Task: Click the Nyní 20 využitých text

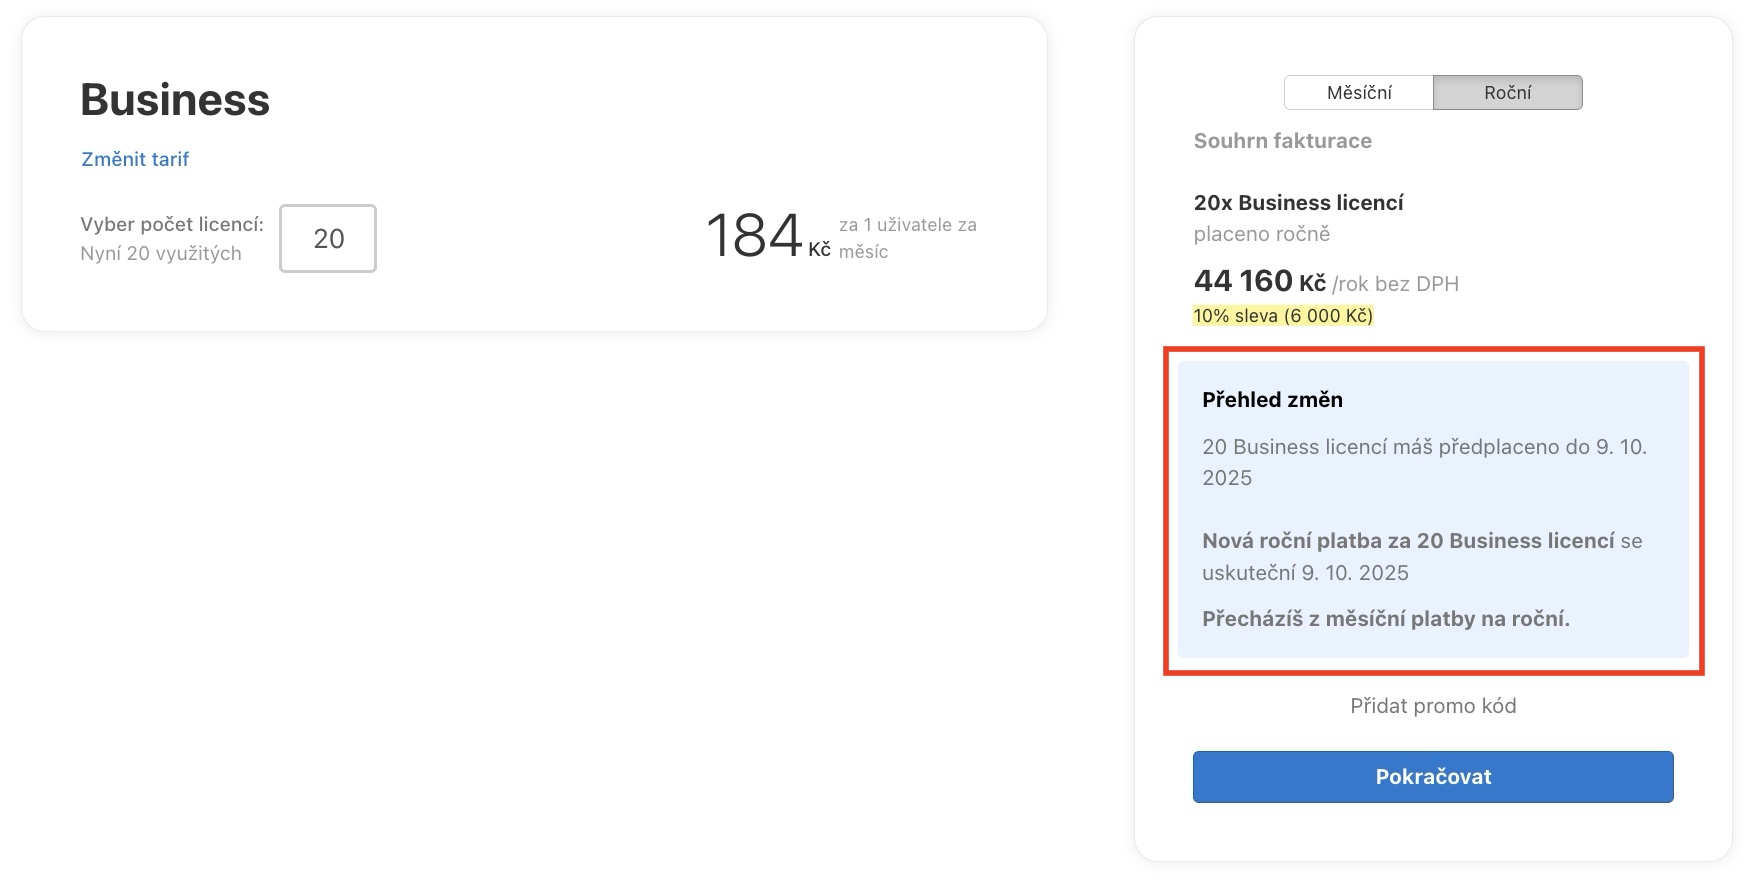Action: click(161, 254)
